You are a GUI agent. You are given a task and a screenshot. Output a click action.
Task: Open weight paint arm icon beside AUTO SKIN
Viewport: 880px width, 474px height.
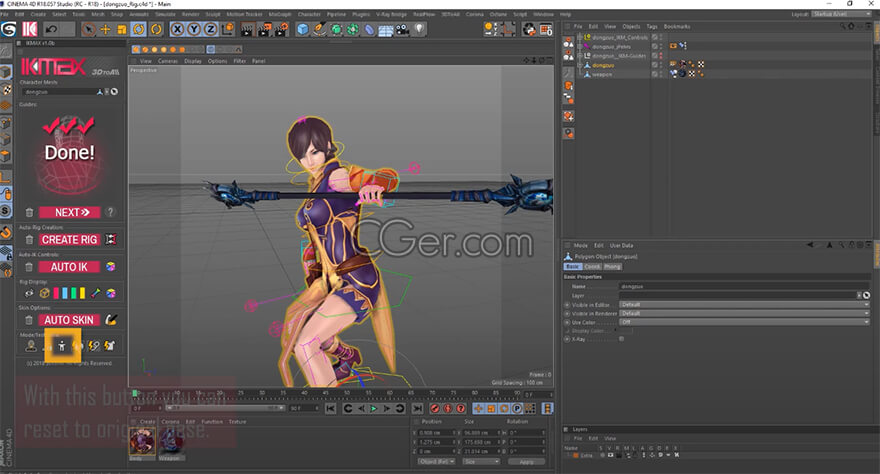pos(111,320)
